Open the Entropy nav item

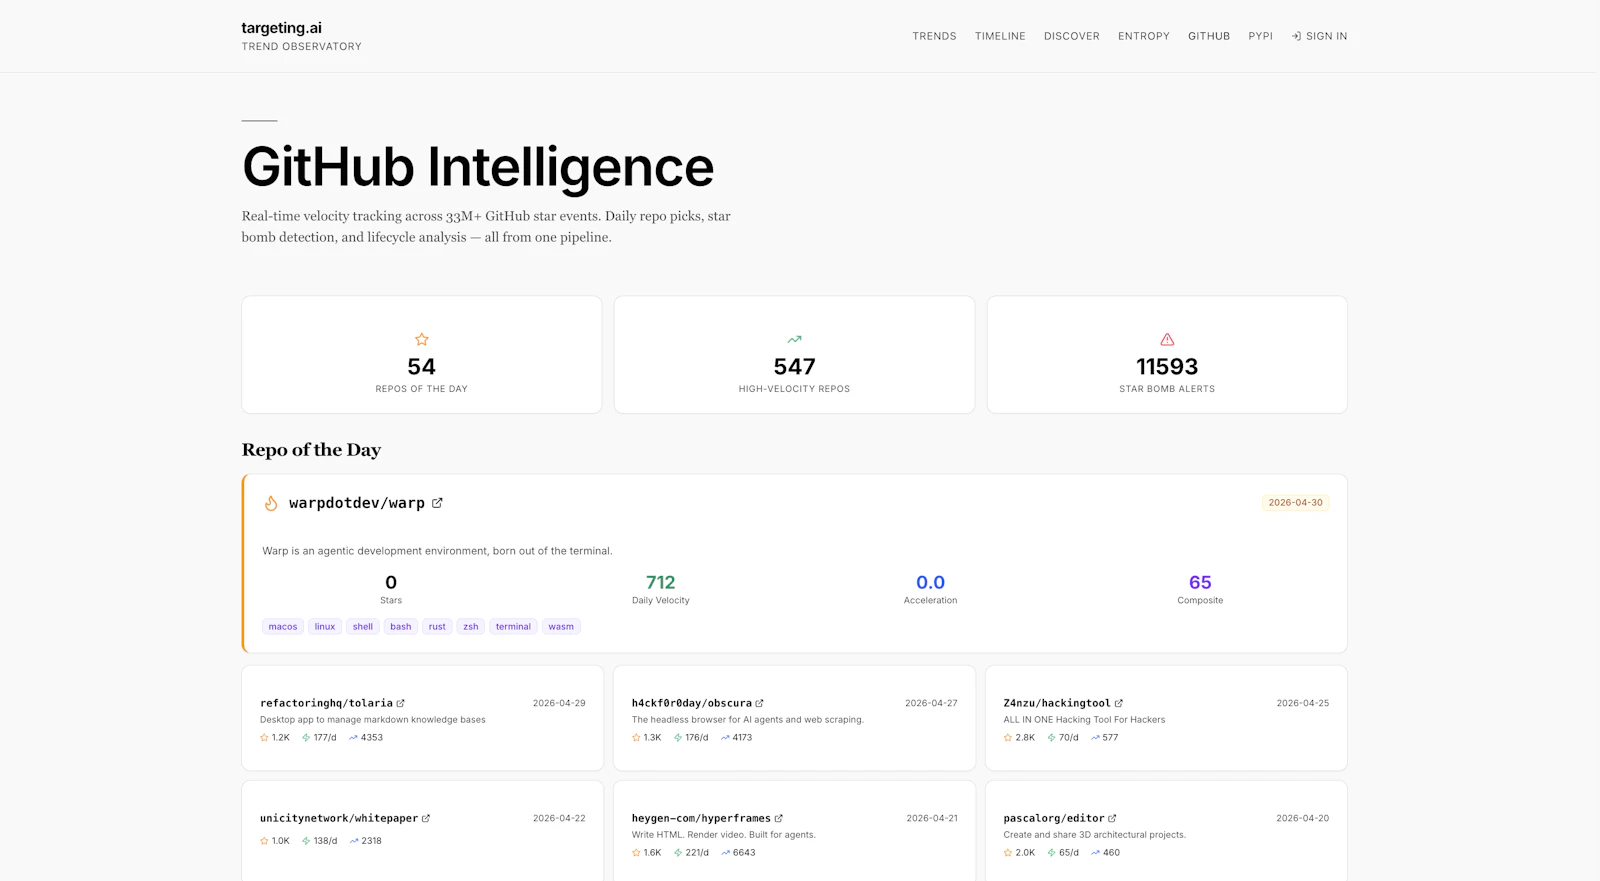1144,36
